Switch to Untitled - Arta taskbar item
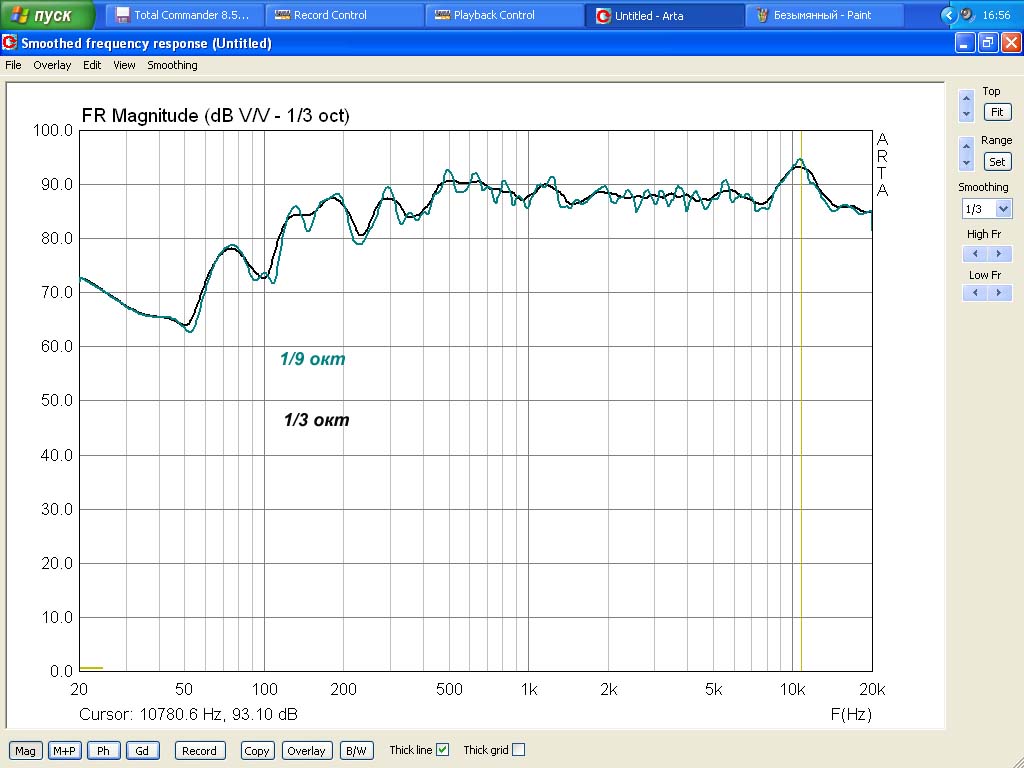This screenshot has width=1024, height=768. click(x=665, y=15)
